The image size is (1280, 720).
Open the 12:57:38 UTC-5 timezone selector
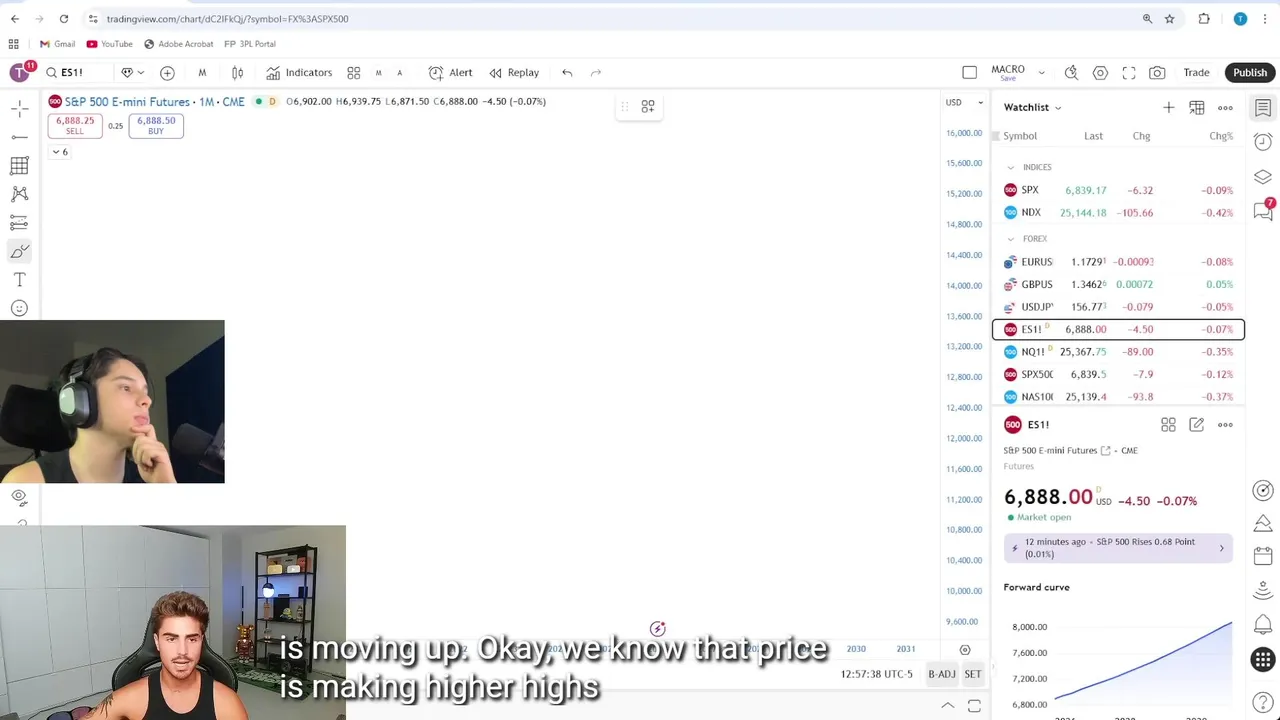click(x=876, y=674)
